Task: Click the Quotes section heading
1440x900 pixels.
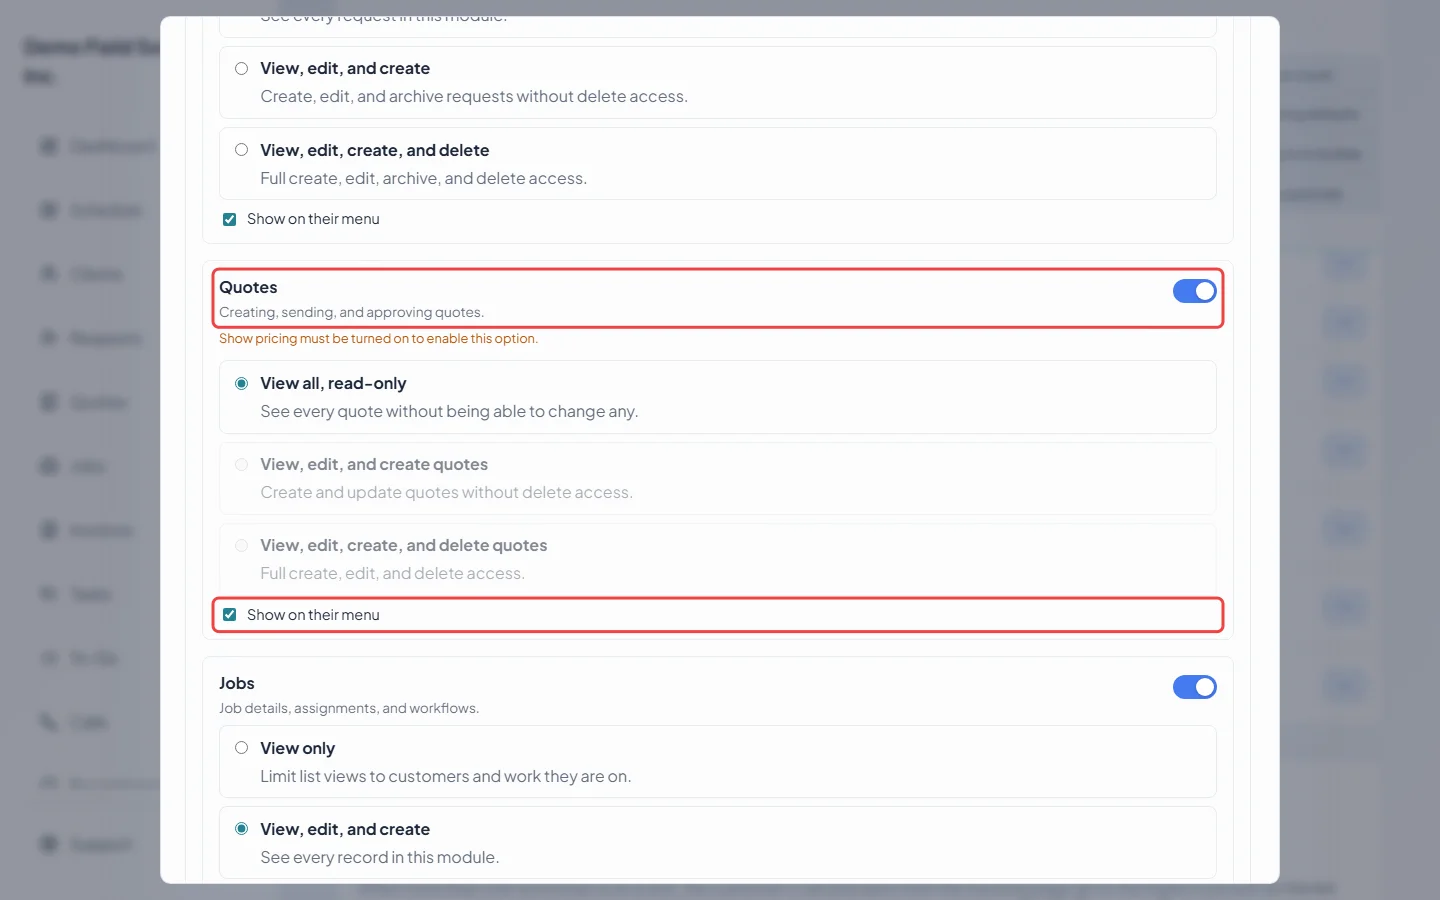Action: point(248,288)
